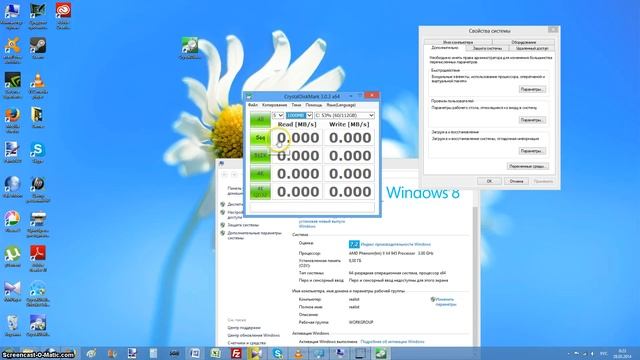Image resolution: width=640 pixels, height=360 pixels.
Task: Open the Steam desktop shortcut
Action: (38, 48)
